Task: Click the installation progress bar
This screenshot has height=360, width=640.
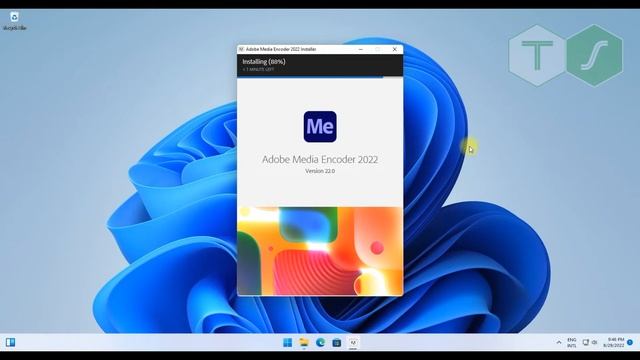Action: tap(320, 77)
